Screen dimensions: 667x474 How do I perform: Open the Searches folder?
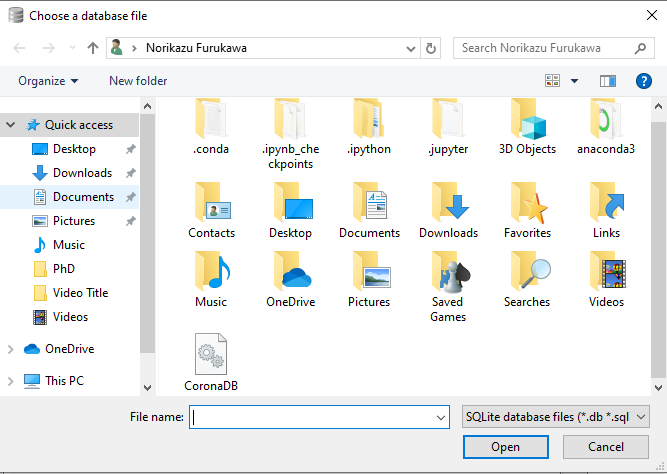pyautogui.click(x=527, y=280)
